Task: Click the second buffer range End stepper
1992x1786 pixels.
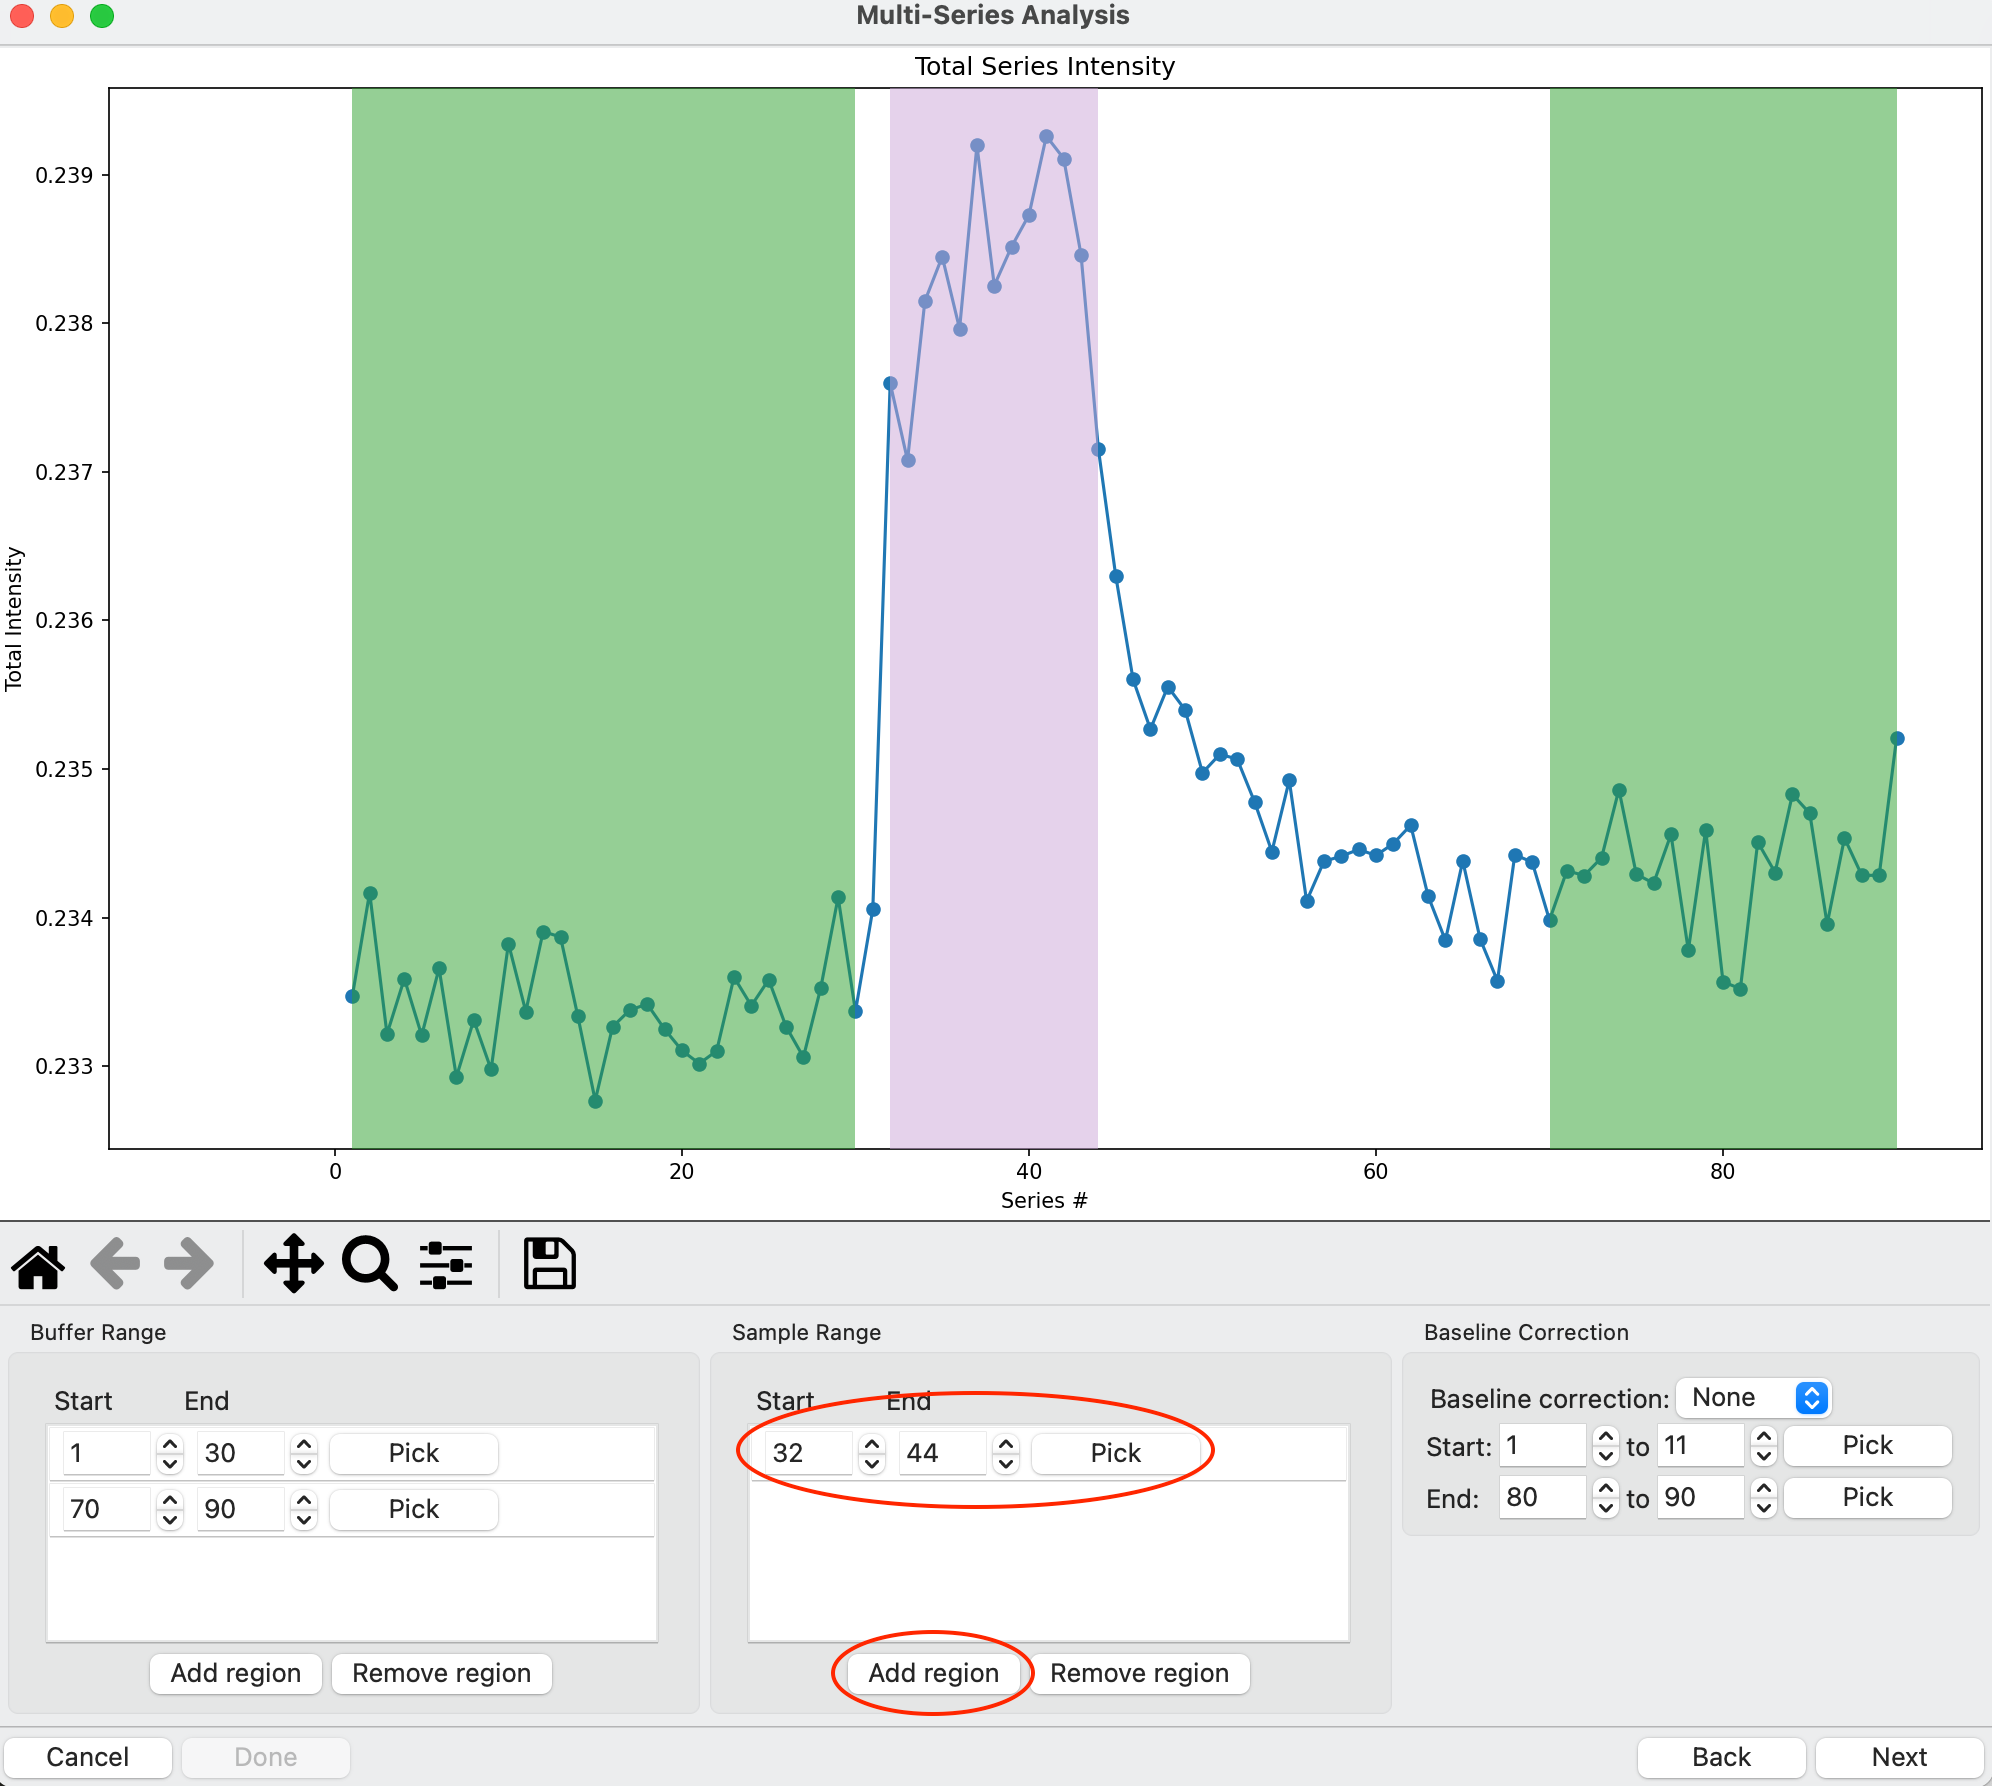Action: [304, 1509]
